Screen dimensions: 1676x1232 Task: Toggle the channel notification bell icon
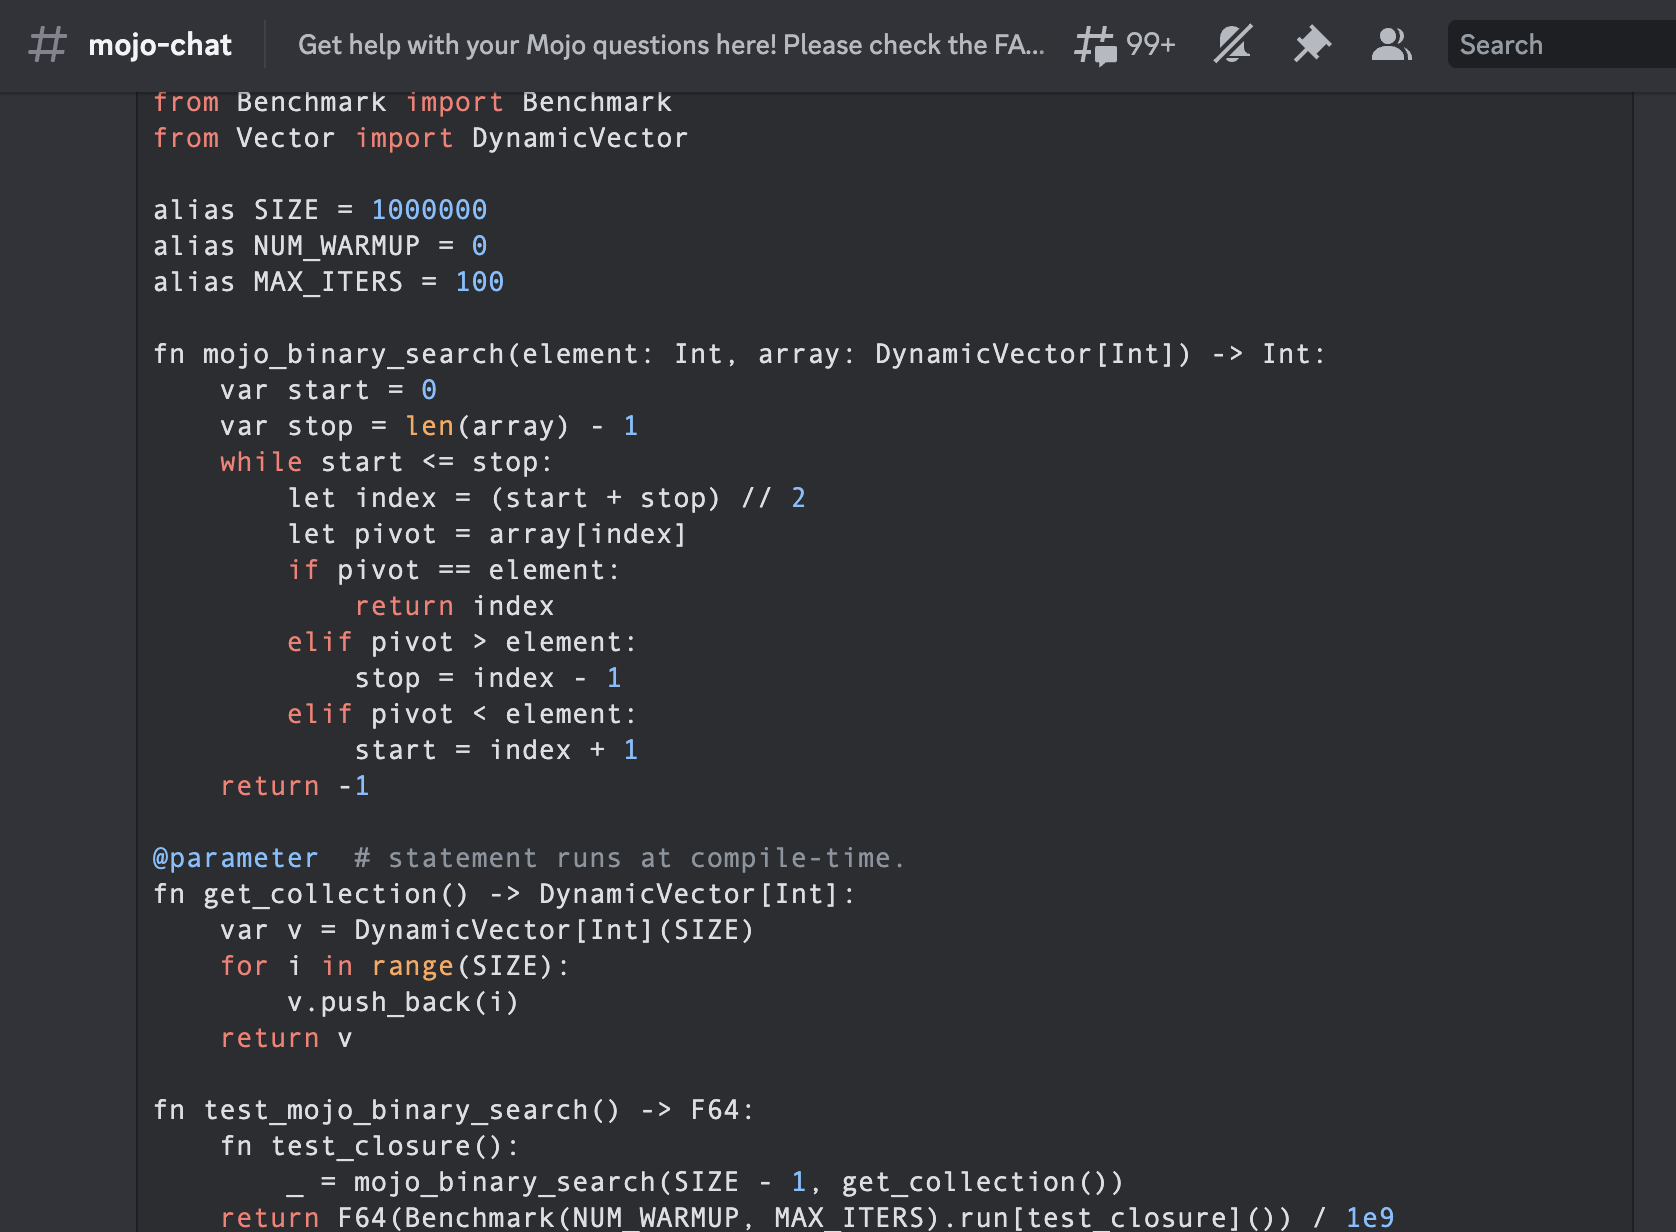click(x=1233, y=45)
